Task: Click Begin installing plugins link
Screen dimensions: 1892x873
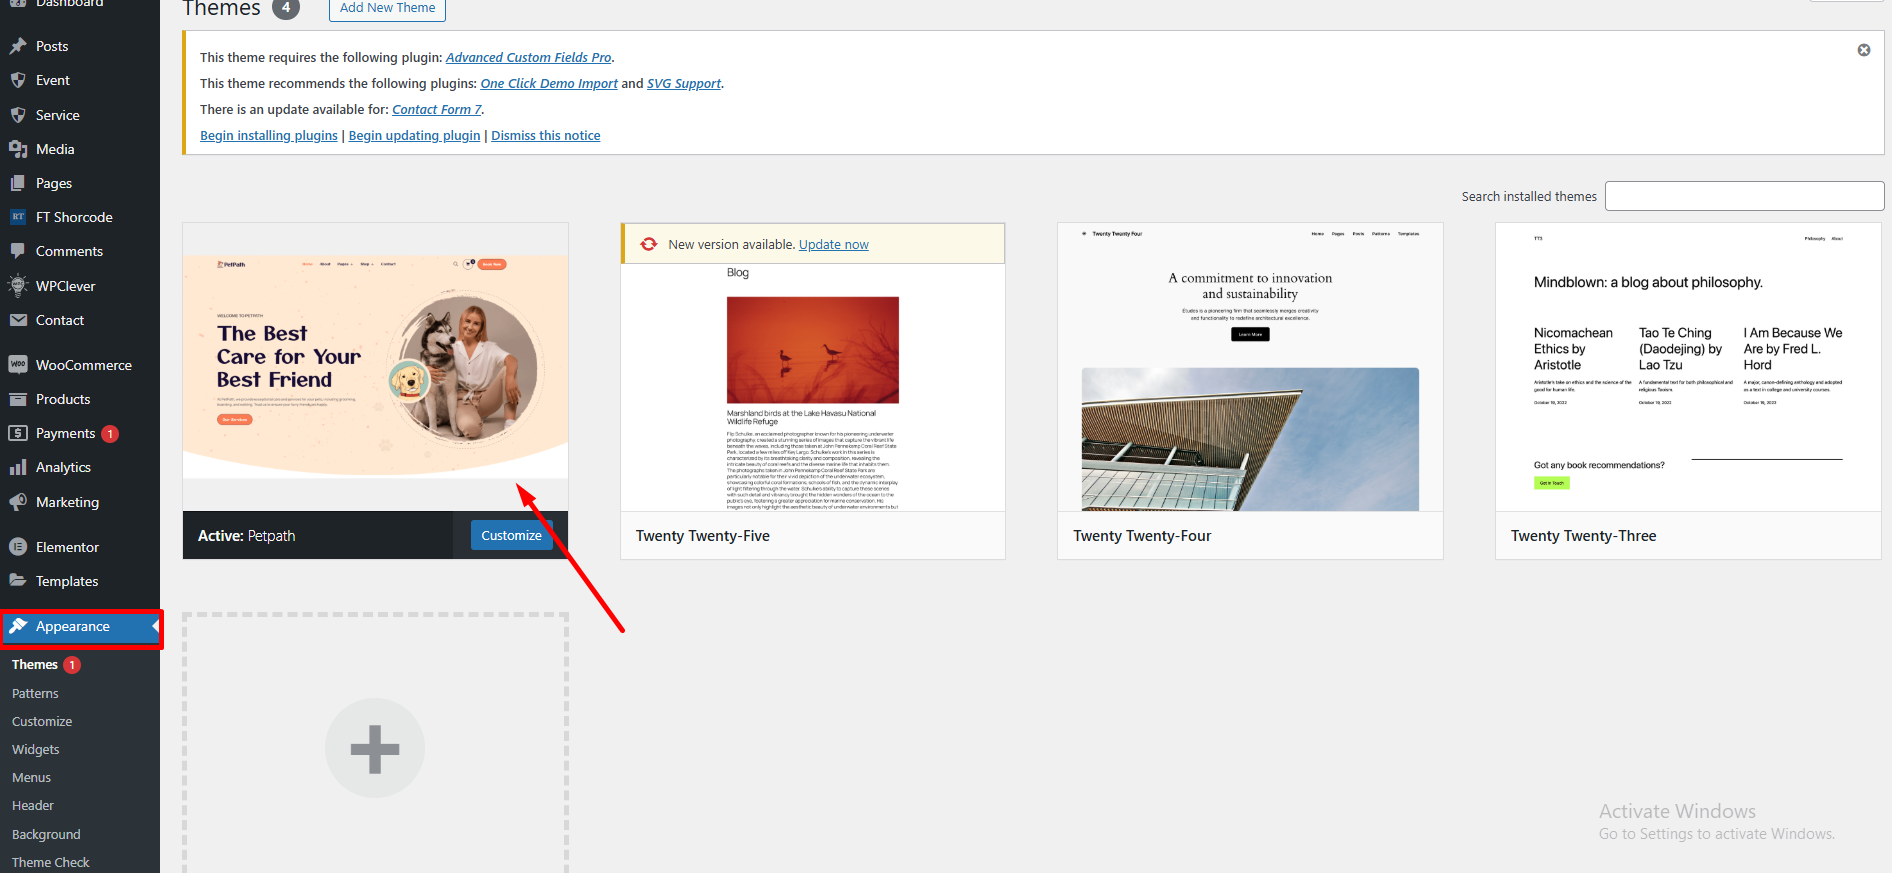Action: (269, 135)
